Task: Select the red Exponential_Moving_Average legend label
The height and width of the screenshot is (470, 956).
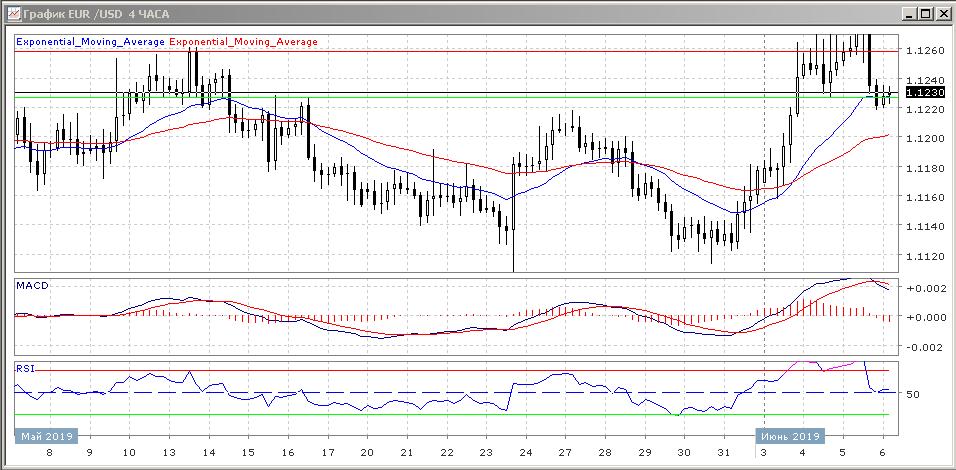Action: click(244, 42)
